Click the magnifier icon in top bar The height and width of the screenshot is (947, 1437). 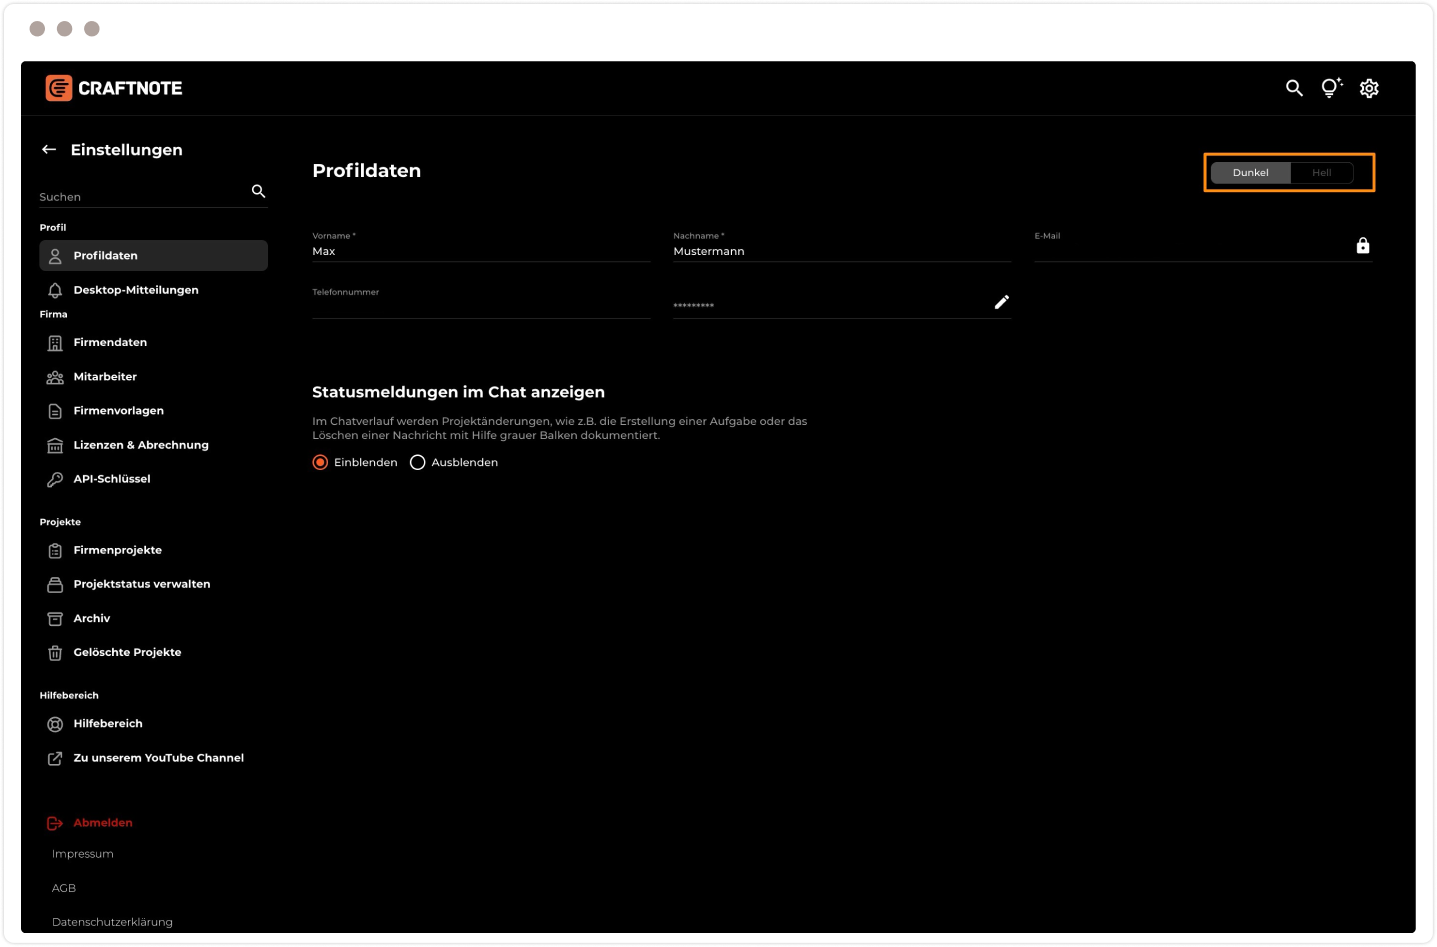pyautogui.click(x=1294, y=88)
